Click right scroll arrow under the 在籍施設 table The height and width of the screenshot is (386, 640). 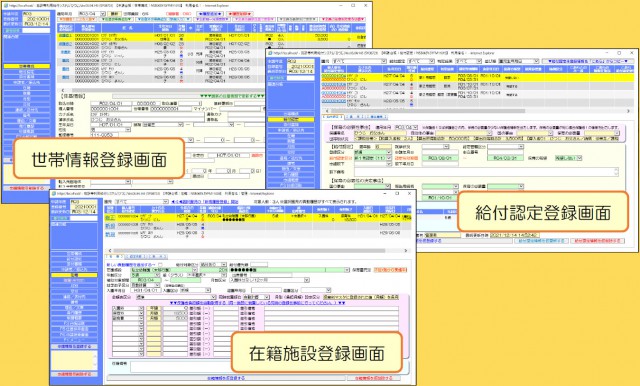405,251
